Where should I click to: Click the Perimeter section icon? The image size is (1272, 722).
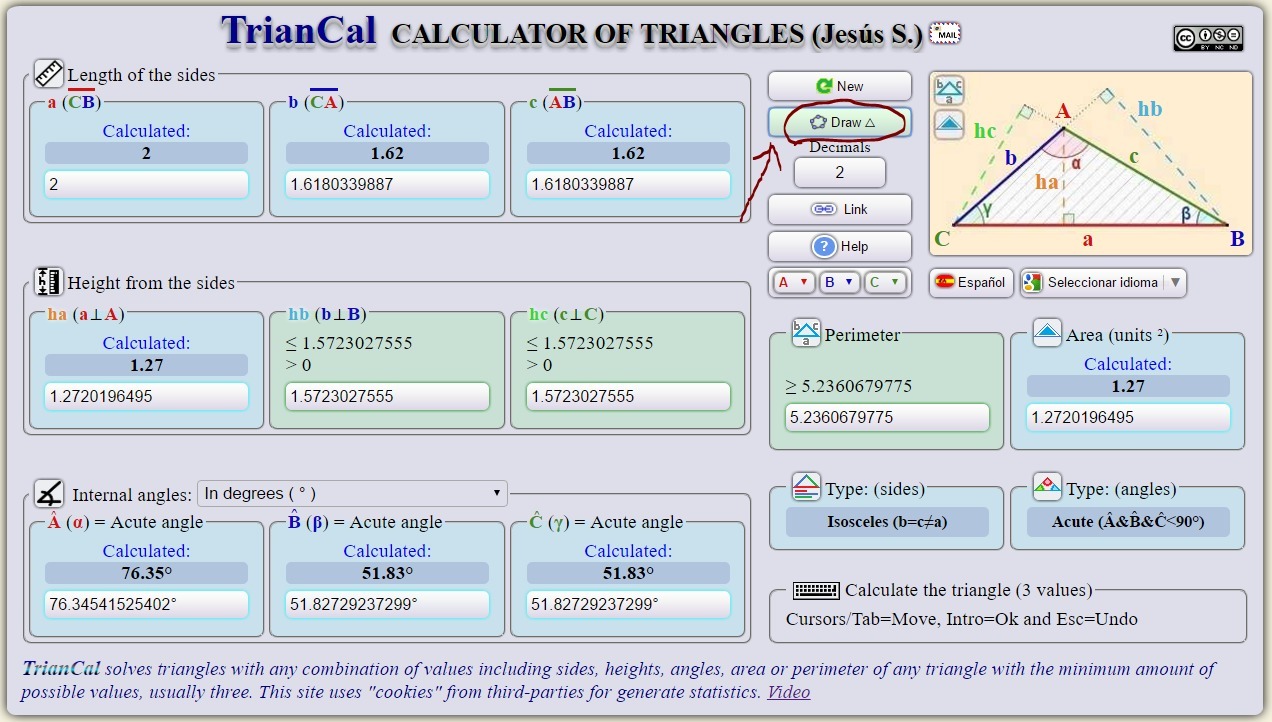[806, 334]
